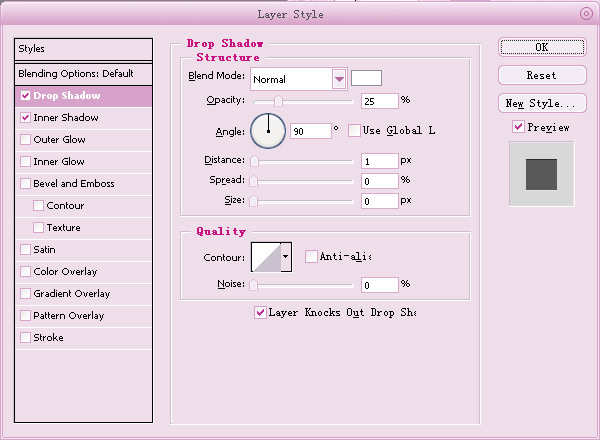600x440 pixels.
Task: Toggle the Preview checkbox
Action: point(518,127)
